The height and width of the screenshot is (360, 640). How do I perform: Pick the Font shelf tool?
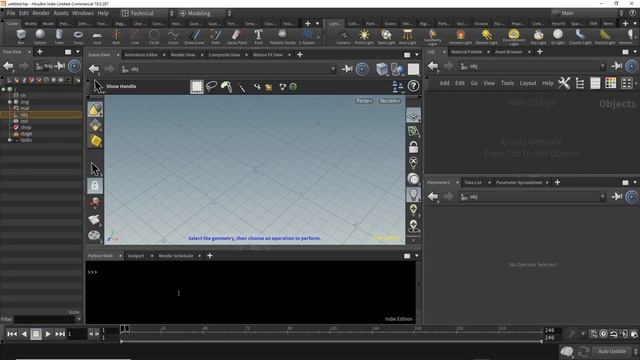coord(258,36)
